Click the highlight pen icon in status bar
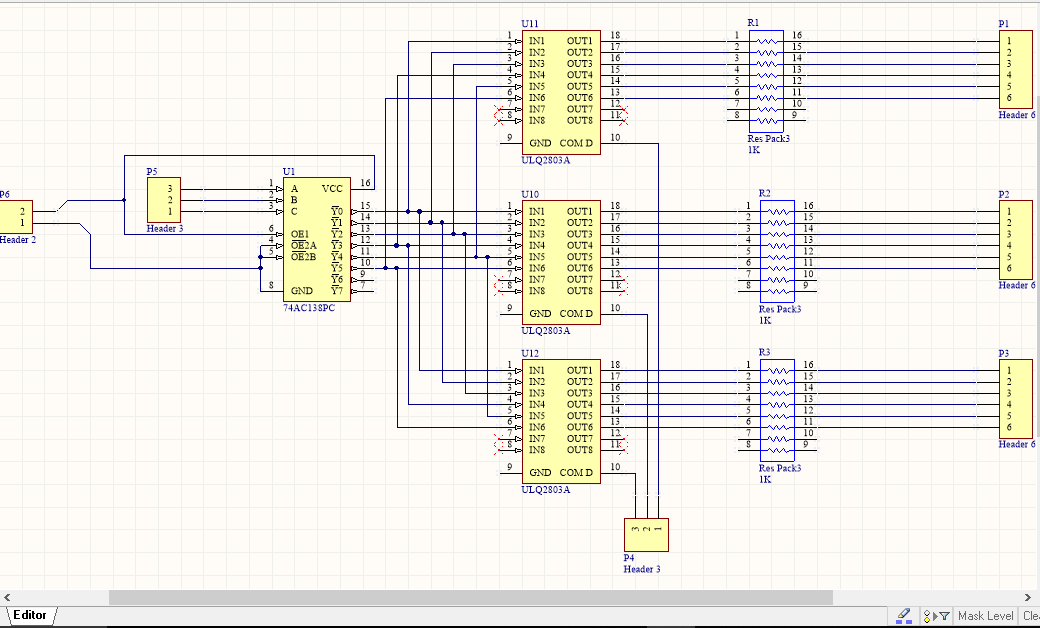 coord(904,615)
